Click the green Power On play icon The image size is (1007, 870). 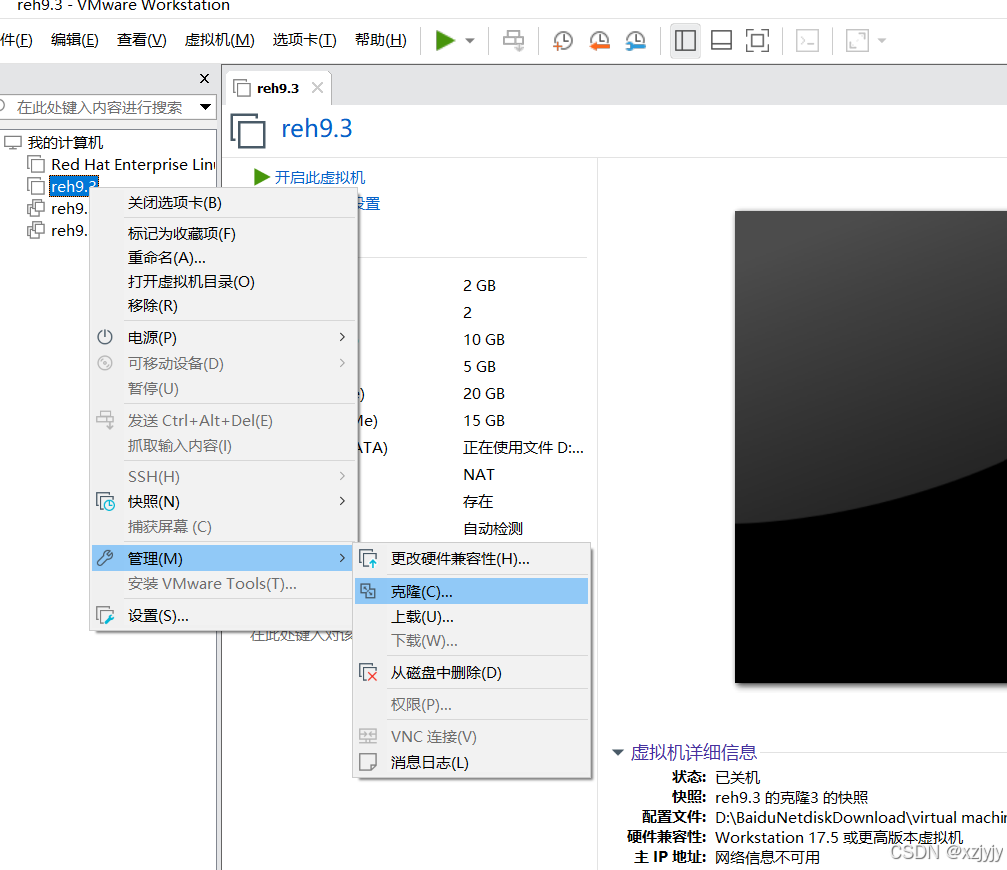(x=444, y=40)
